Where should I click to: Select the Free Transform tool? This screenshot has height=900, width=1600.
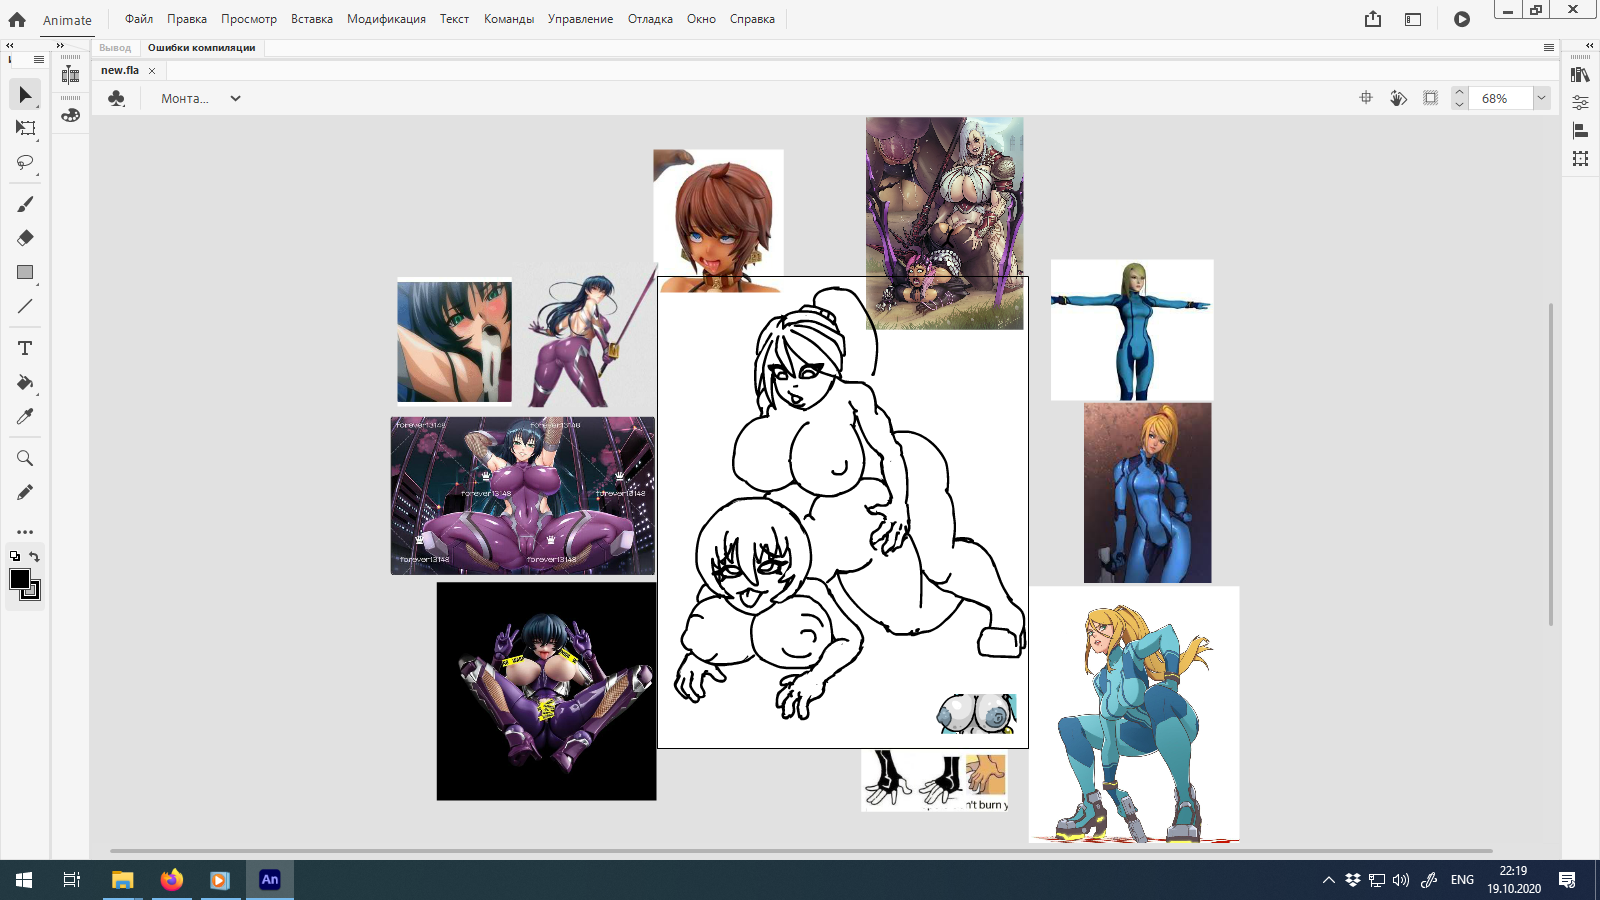click(25, 128)
